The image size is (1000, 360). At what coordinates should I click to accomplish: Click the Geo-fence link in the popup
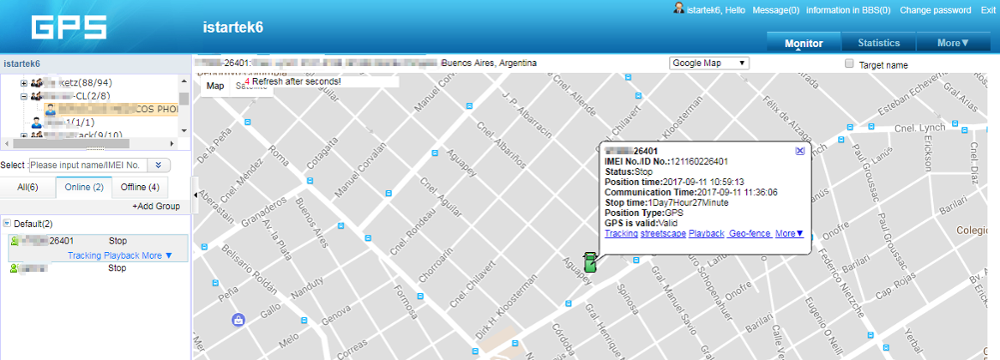749,234
